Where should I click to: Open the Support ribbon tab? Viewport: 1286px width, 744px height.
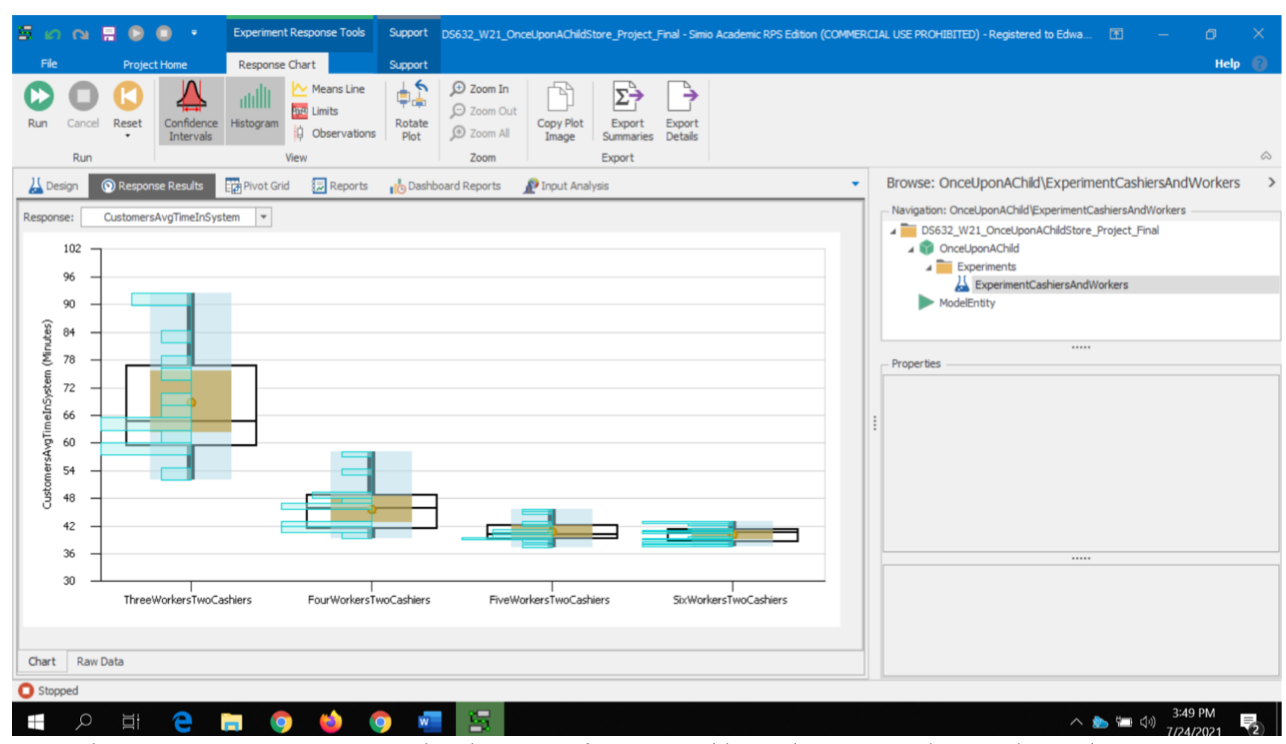408,64
